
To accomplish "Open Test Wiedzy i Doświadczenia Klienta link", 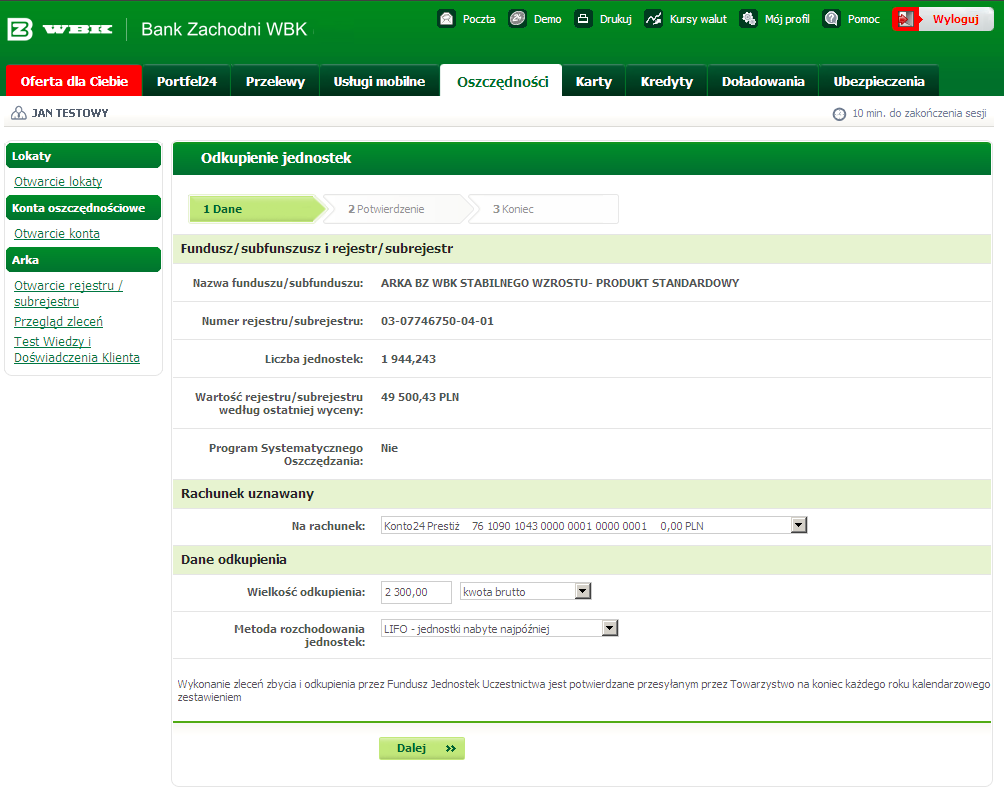I will click(77, 349).
